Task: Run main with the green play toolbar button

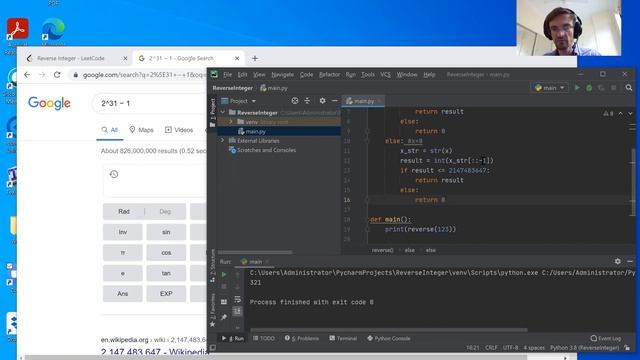Action: (577, 88)
